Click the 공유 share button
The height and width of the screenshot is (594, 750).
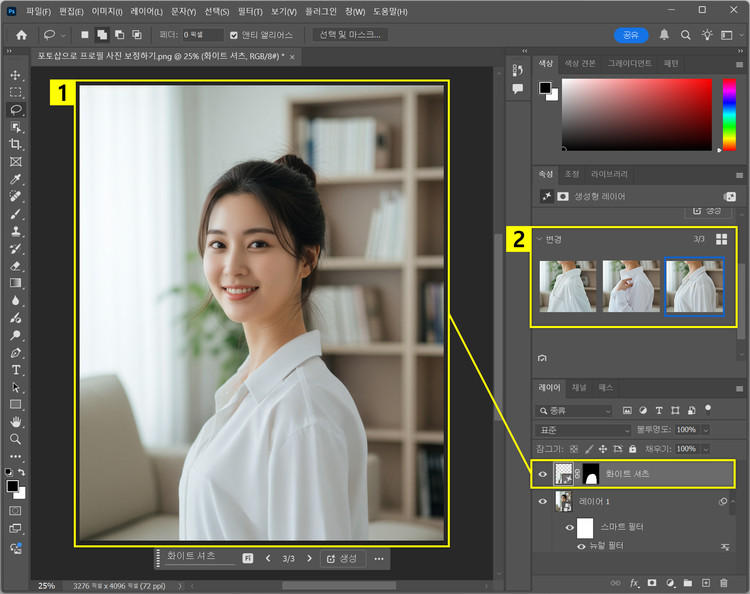630,35
